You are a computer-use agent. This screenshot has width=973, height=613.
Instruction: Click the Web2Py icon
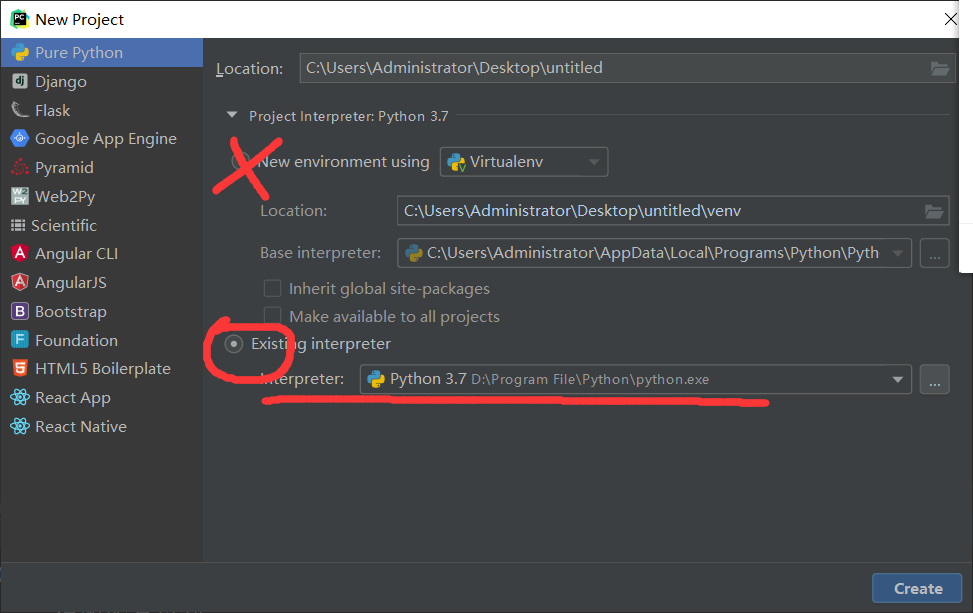(x=20, y=196)
